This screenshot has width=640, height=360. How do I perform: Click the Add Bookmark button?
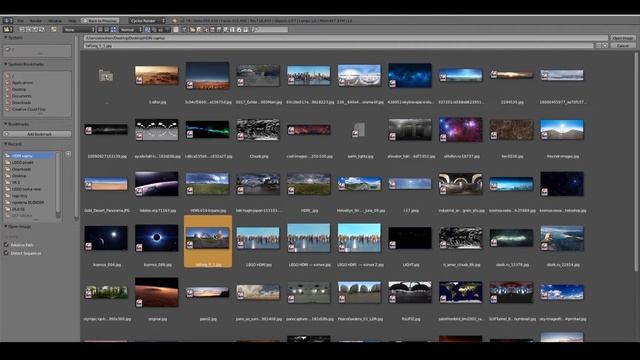point(38,134)
